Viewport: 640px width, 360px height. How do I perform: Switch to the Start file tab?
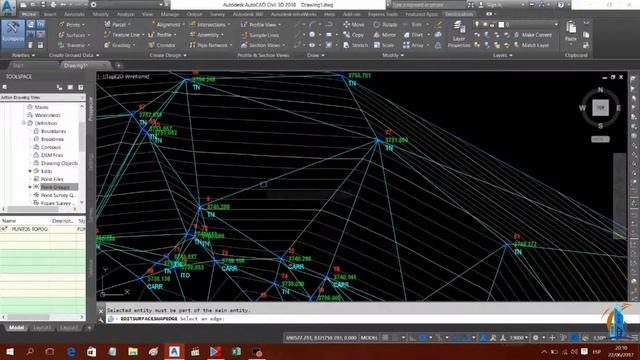18,65
